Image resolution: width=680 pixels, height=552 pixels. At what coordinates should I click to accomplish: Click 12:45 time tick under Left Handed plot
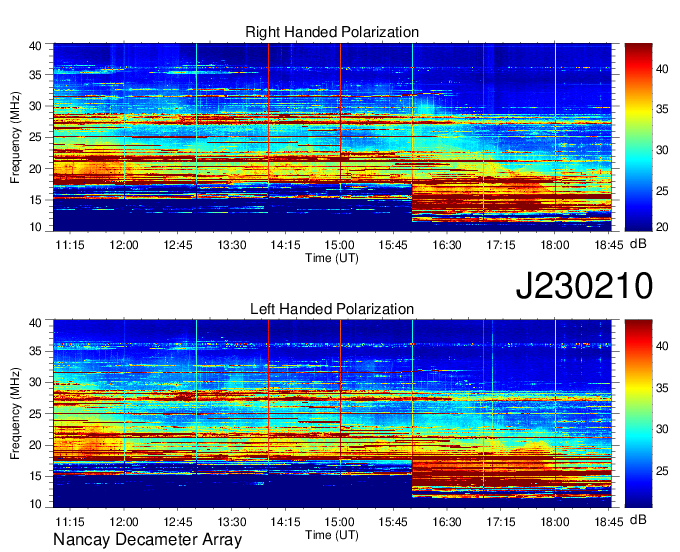coord(178,522)
